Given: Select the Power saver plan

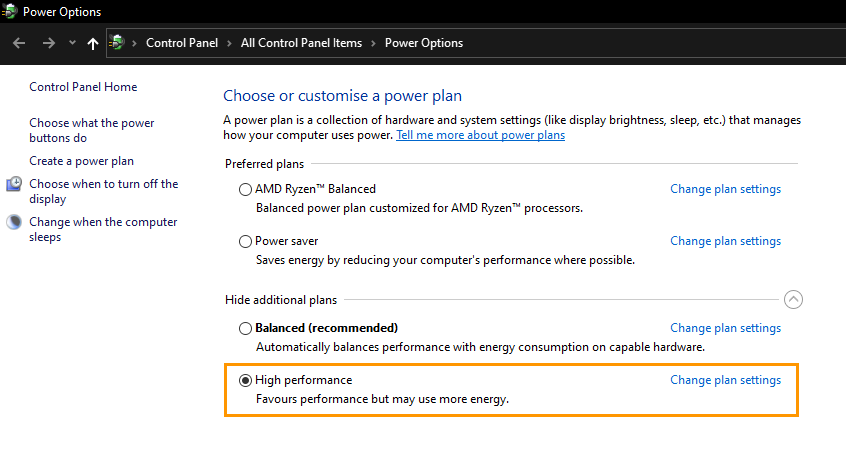Looking at the screenshot, I should pyautogui.click(x=245, y=241).
